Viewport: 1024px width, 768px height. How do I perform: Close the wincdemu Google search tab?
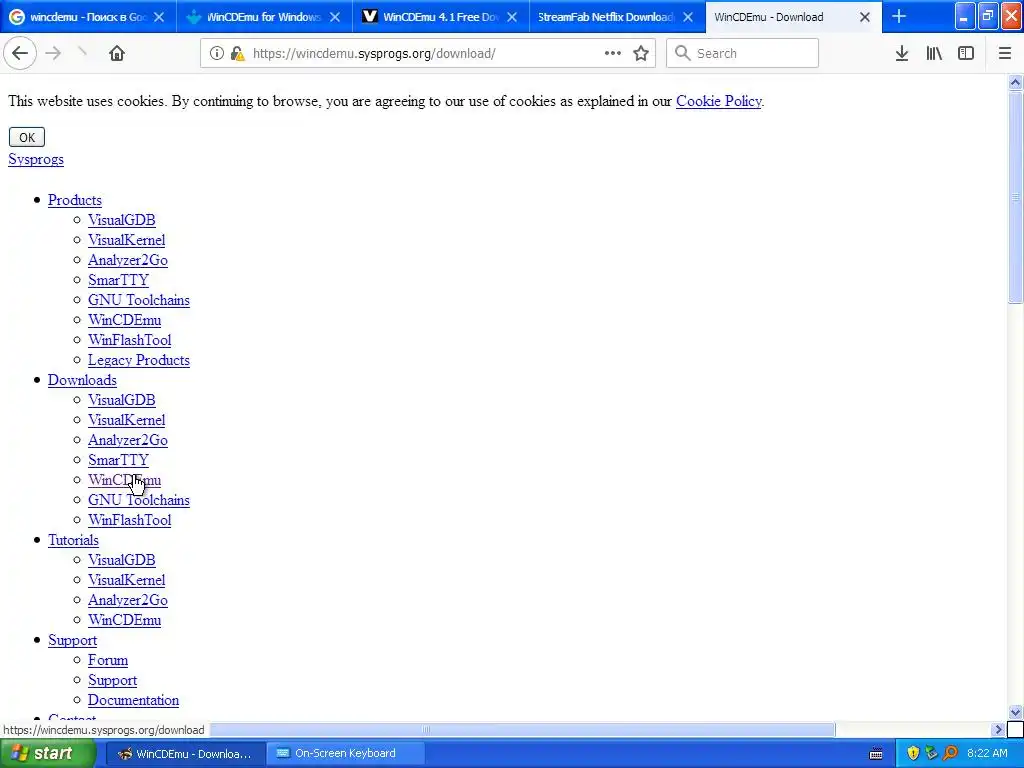(159, 17)
